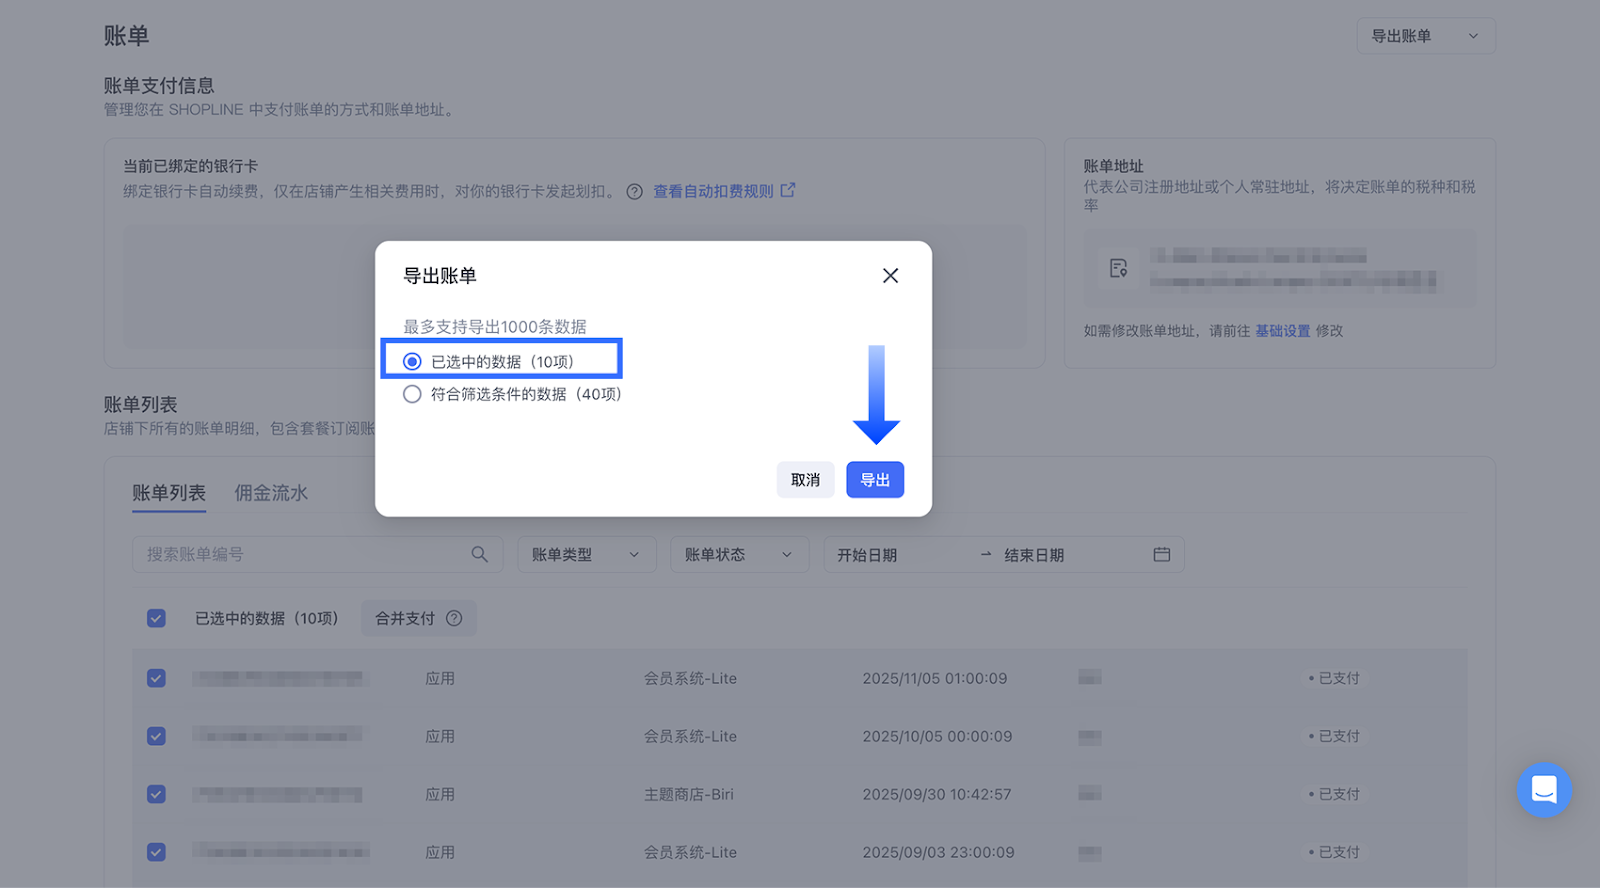Click the date 2025/09/30 10:42:57

[937, 794]
